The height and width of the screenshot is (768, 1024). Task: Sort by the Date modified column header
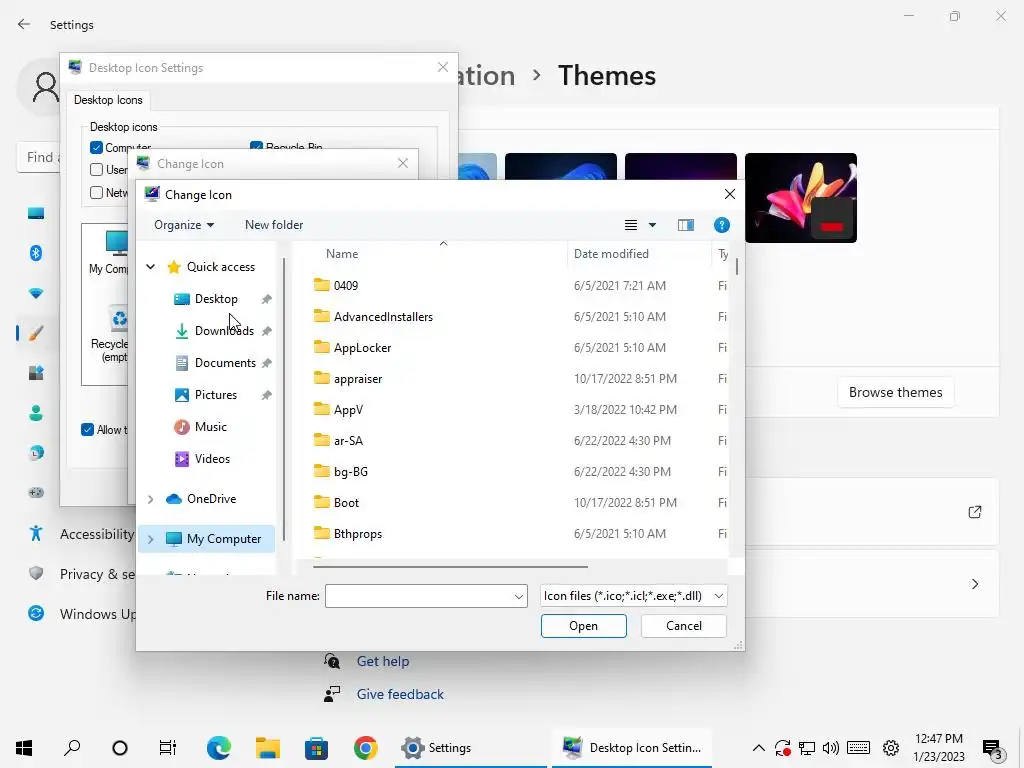click(x=611, y=253)
